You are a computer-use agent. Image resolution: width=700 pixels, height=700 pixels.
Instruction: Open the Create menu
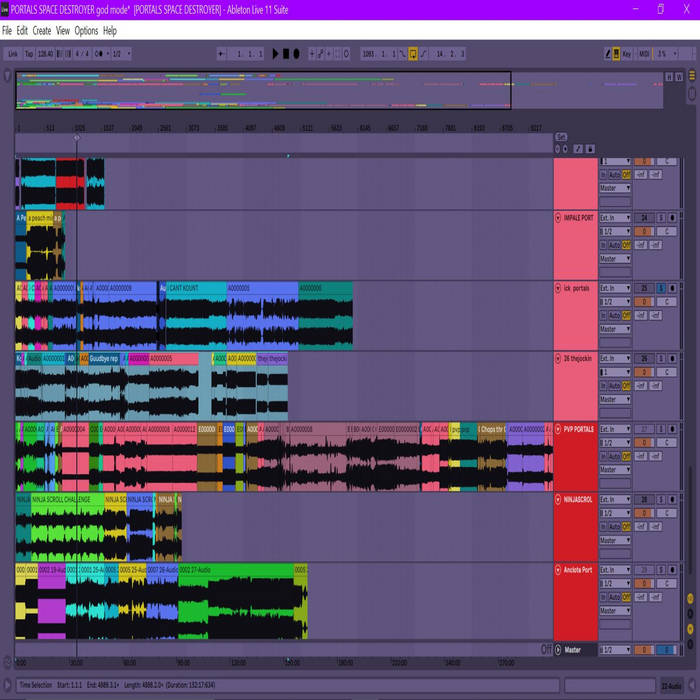pyautogui.click(x=41, y=31)
